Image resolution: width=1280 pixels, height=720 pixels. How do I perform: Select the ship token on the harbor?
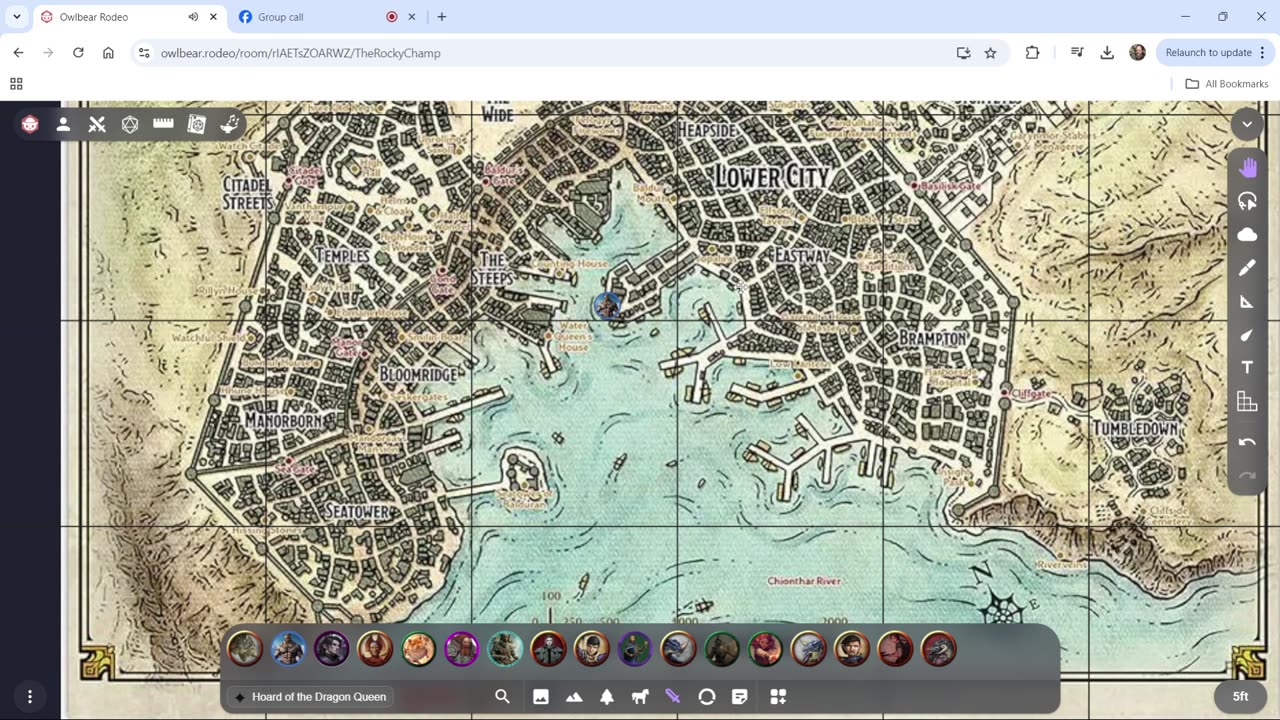pyautogui.click(x=607, y=306)
